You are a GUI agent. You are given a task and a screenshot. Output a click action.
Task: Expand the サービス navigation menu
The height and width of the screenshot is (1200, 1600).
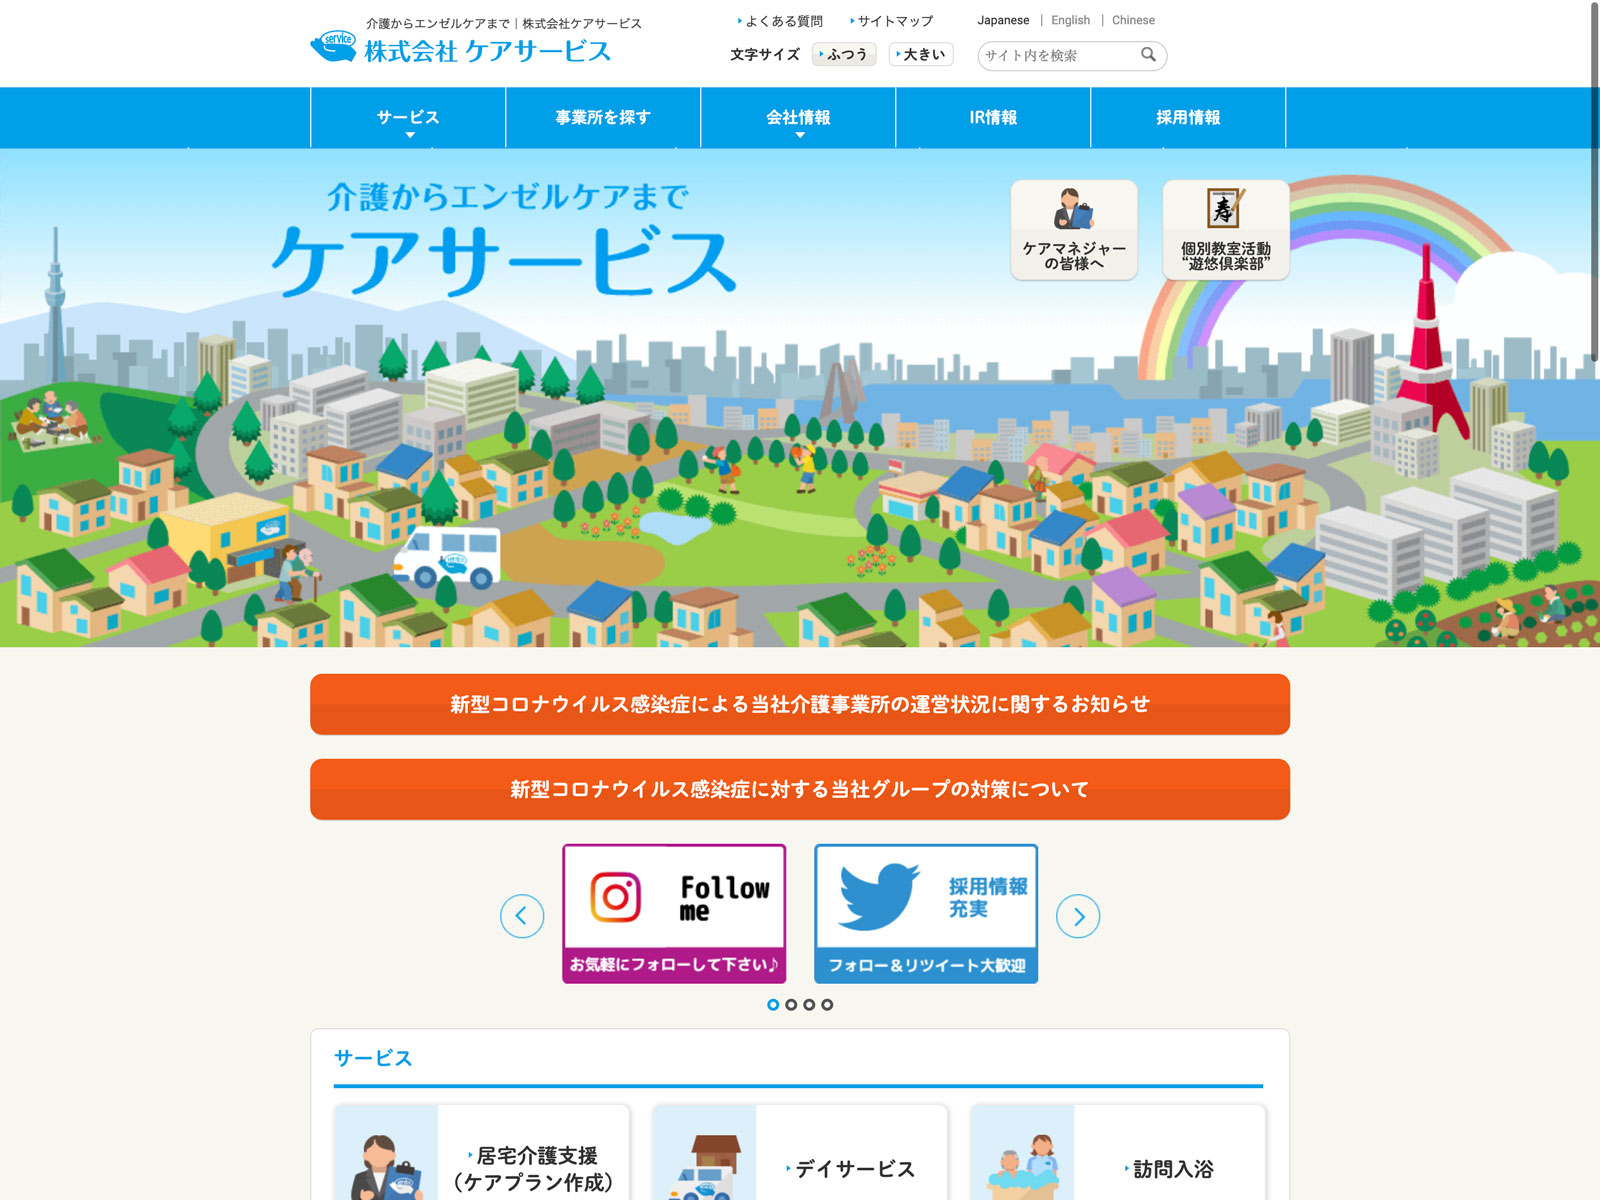(x=408, y=118)
